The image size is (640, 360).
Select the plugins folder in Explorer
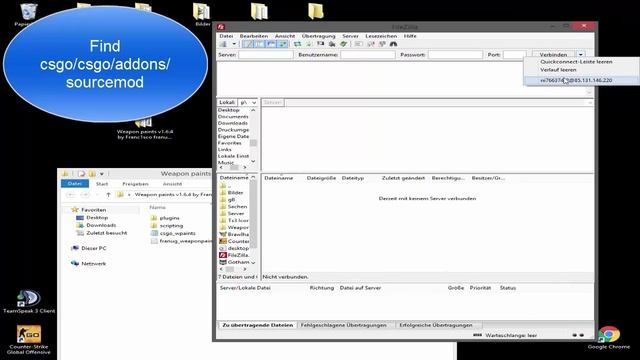(x=165, y=218)
